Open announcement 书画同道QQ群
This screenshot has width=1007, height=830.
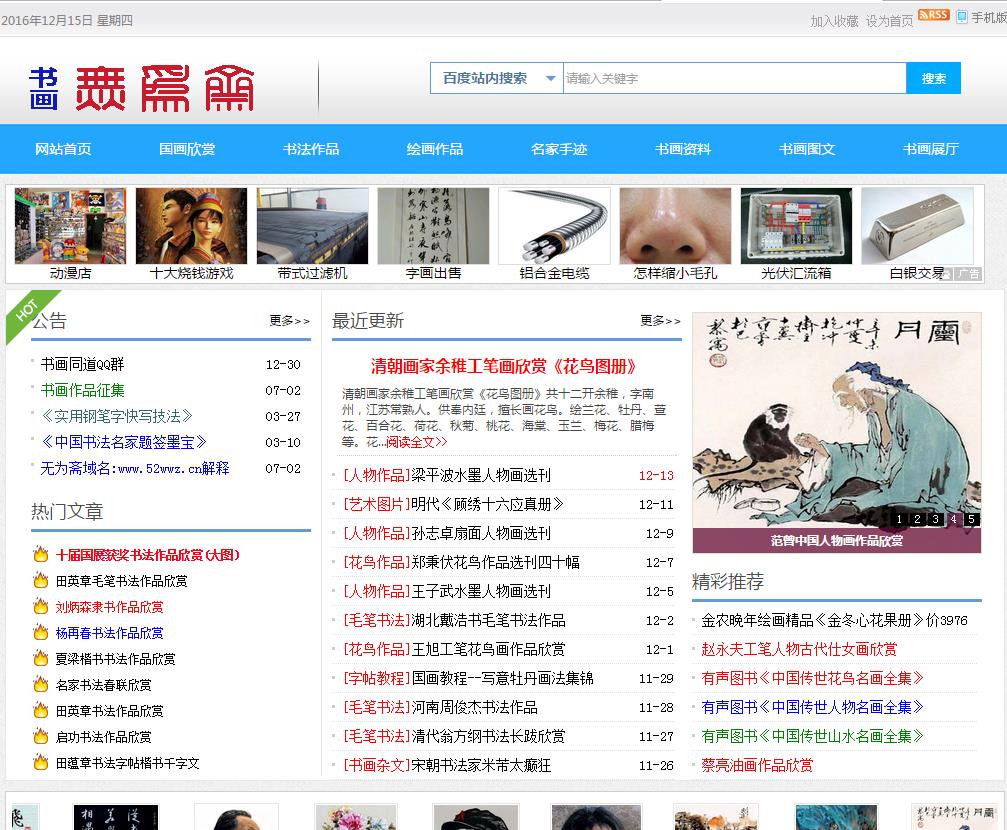click(x=82, y=364)
